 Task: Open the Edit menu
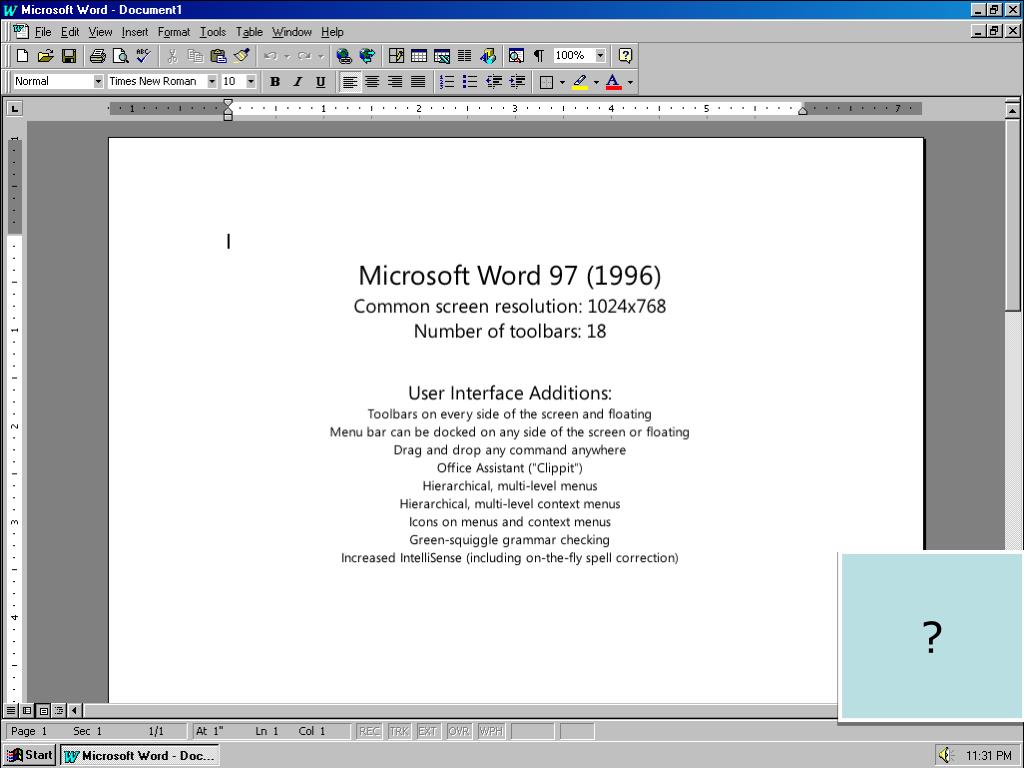[x=70, y=32]
